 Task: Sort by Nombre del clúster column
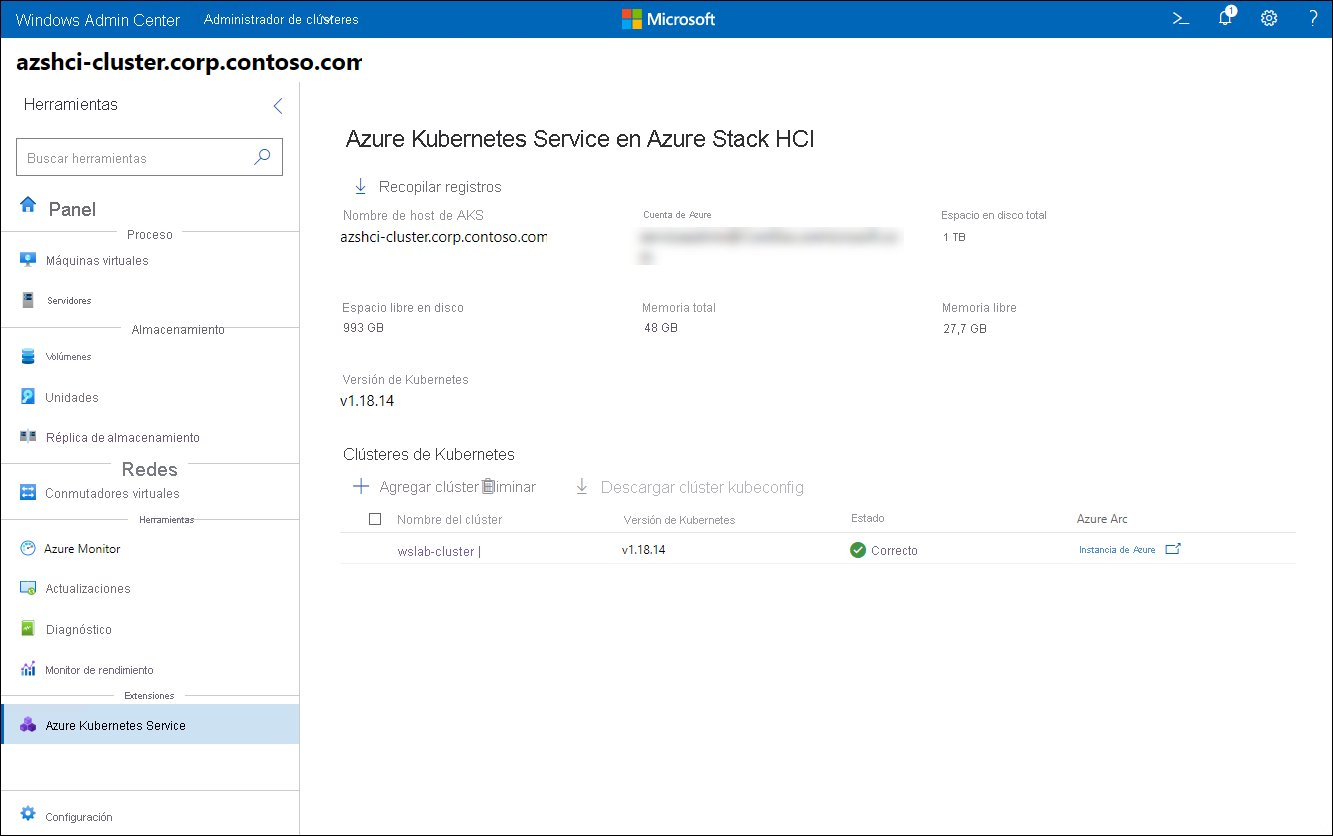pyautogui.click(x=449, y=519)
